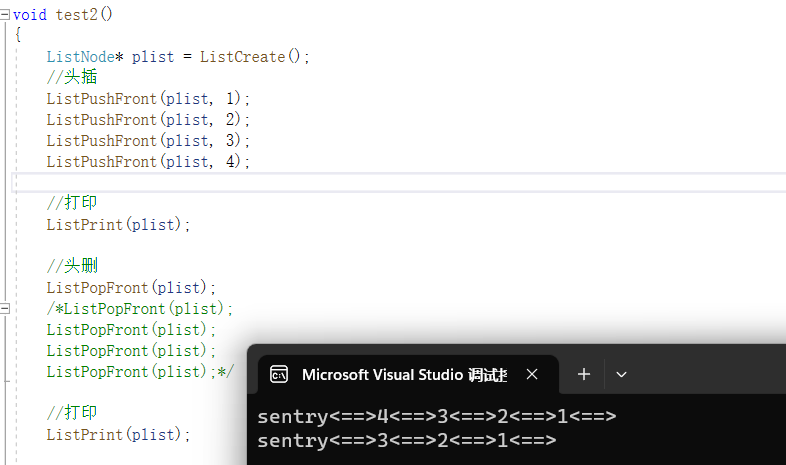Click ListPushFront(plist, 4) line

pos(148,162)
